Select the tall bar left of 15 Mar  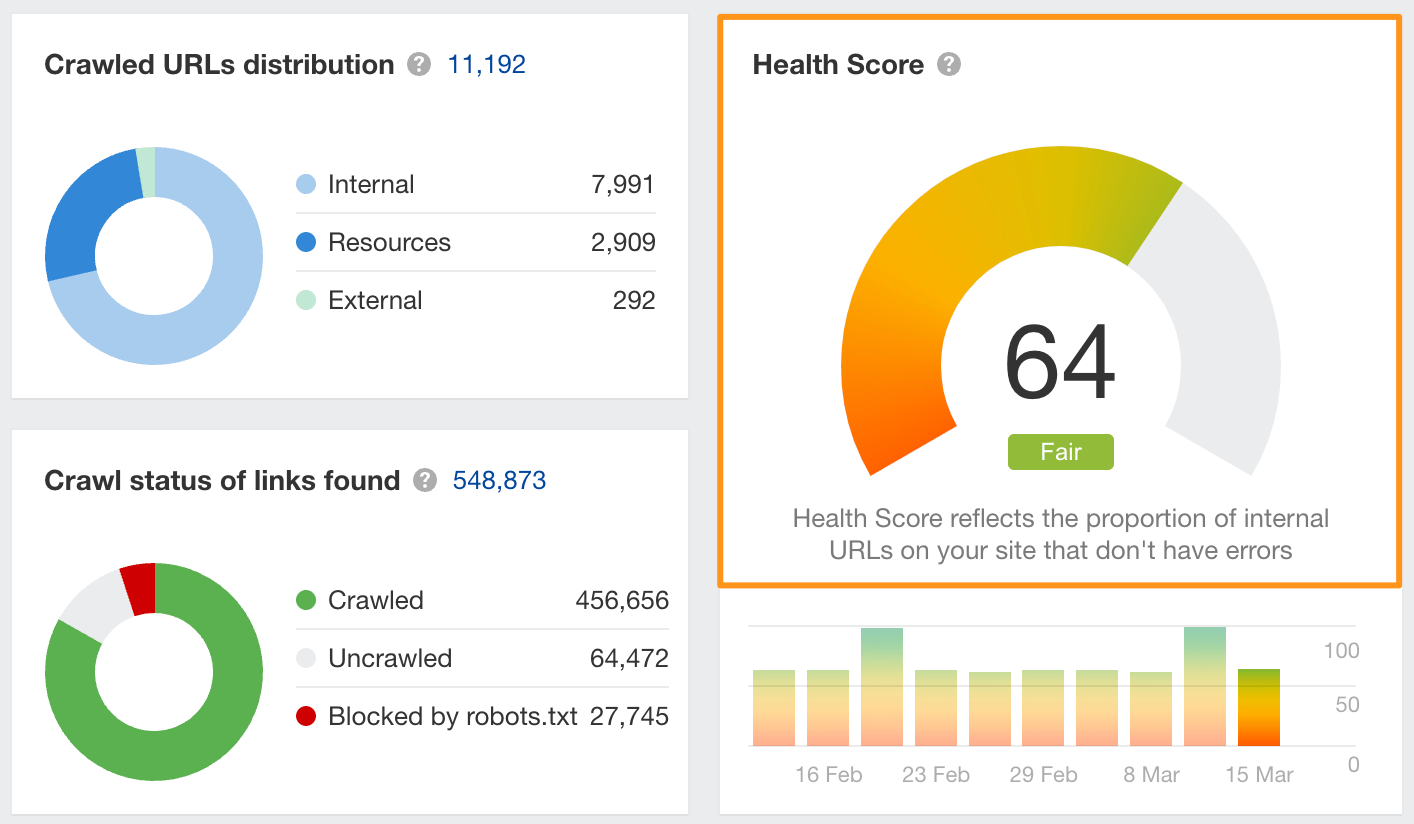pyautogui.click(x=1205, y=687)
